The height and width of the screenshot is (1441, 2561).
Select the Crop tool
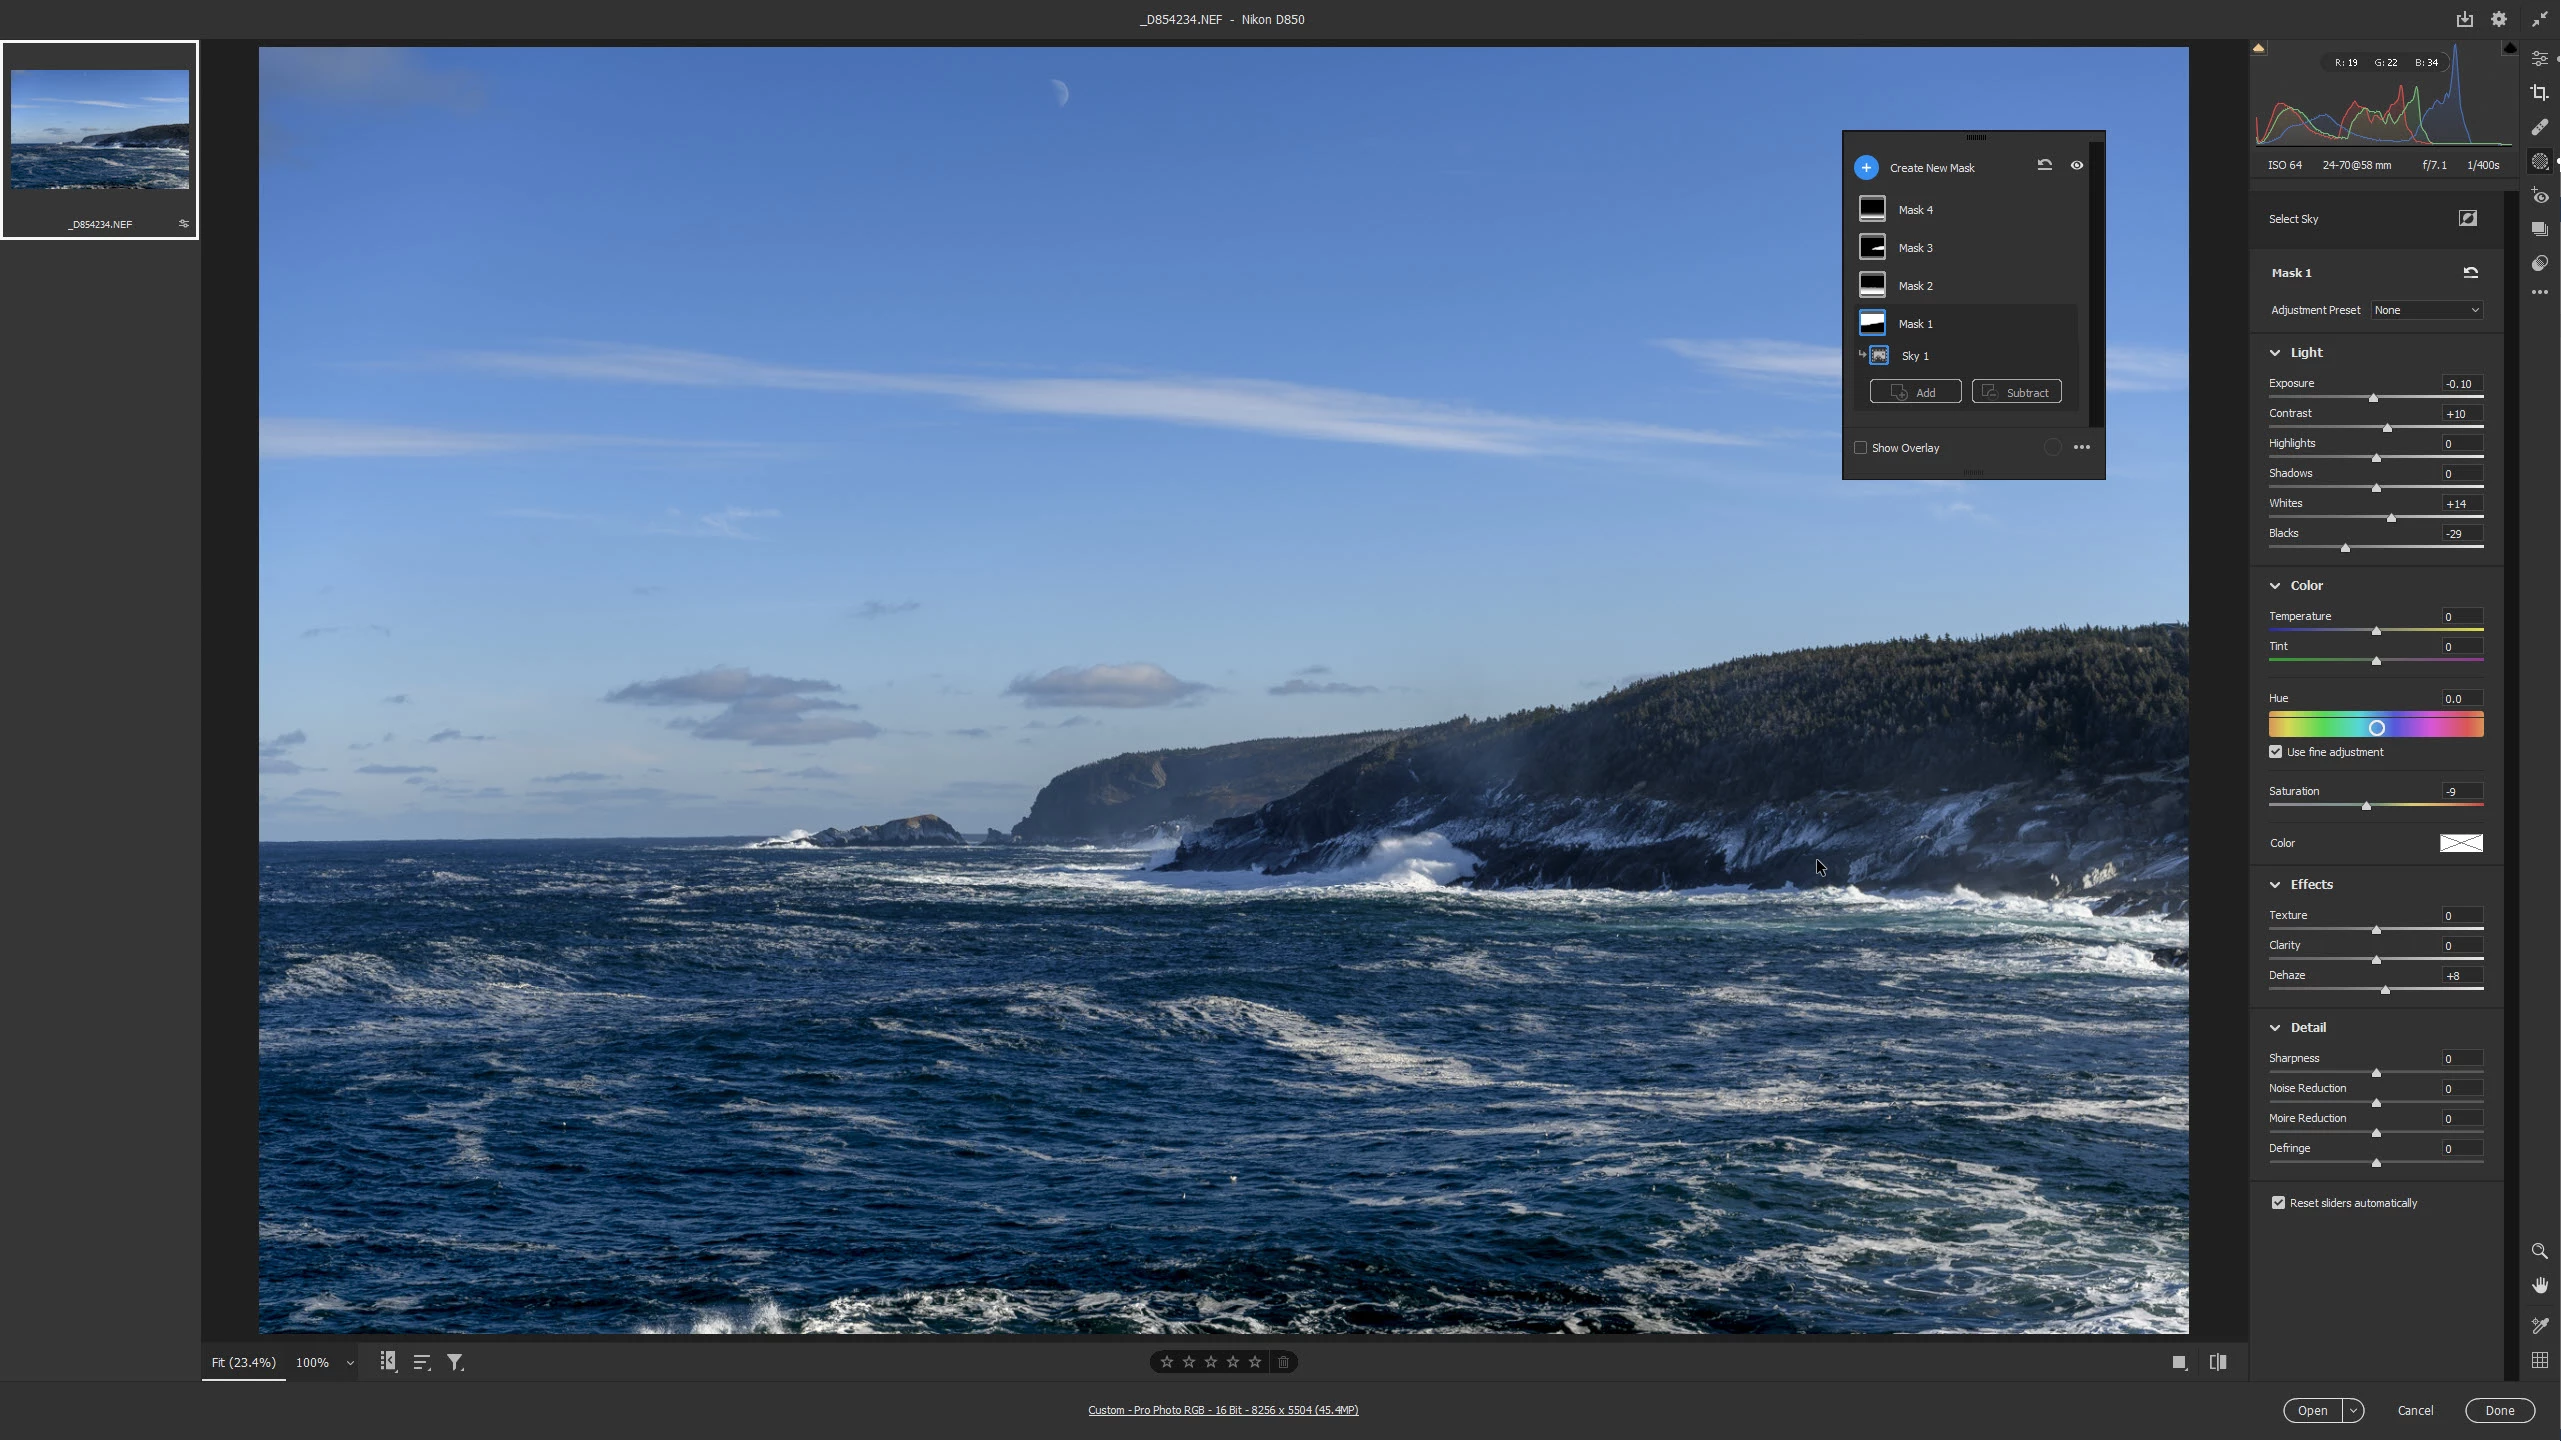[2539, 93]
